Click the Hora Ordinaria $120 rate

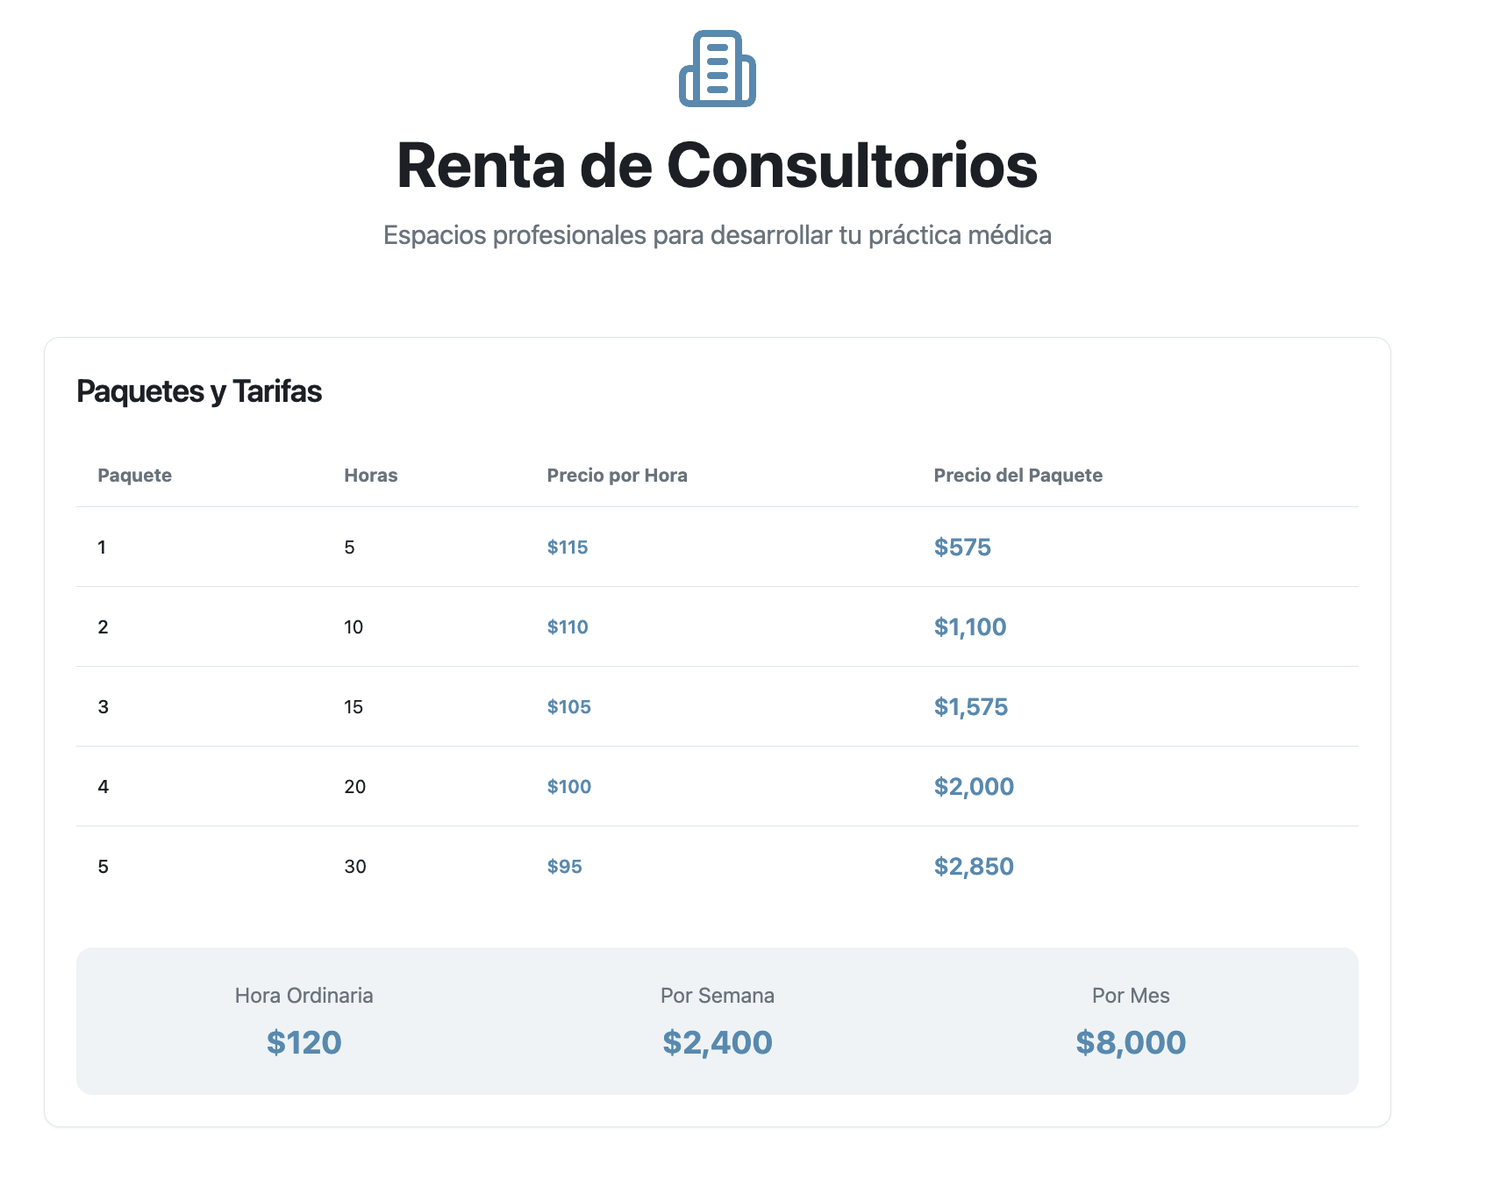click(304, 1042)
